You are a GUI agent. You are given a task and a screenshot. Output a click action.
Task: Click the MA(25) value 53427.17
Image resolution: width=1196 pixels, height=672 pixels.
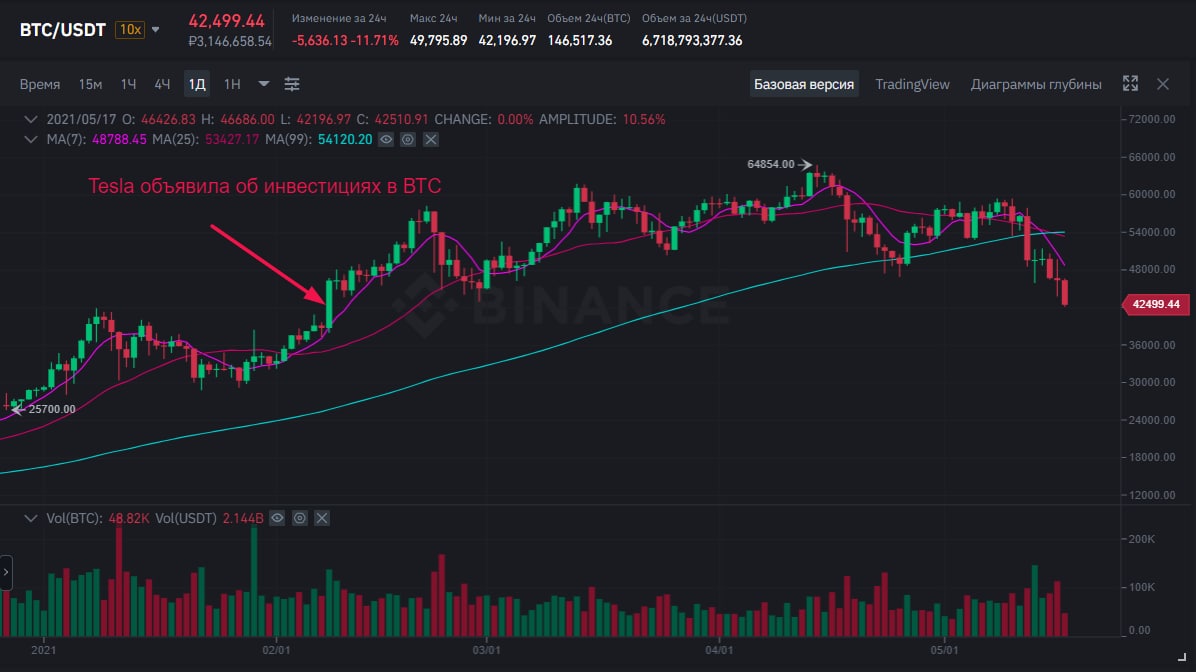click(x=232, y=139)
